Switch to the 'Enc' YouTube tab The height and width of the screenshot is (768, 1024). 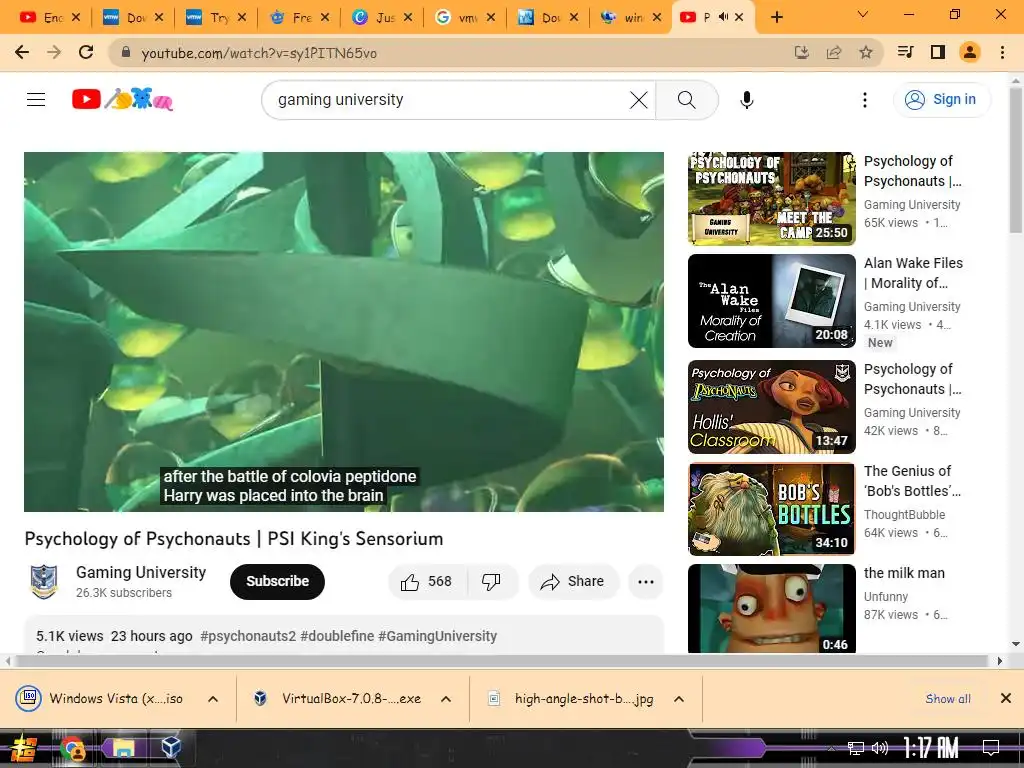50,18
